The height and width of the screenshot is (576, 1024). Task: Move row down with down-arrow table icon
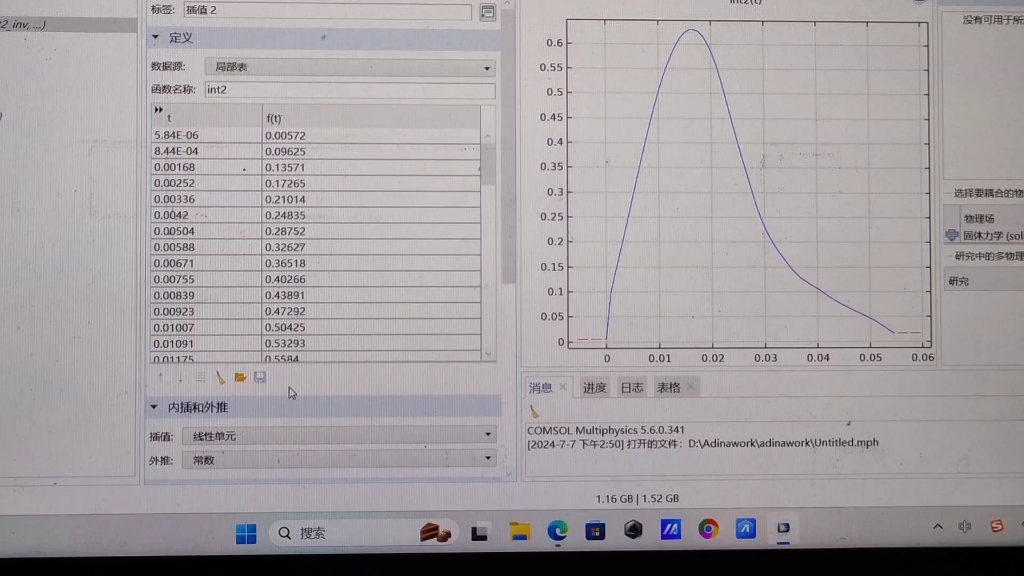tap(180, 377)
